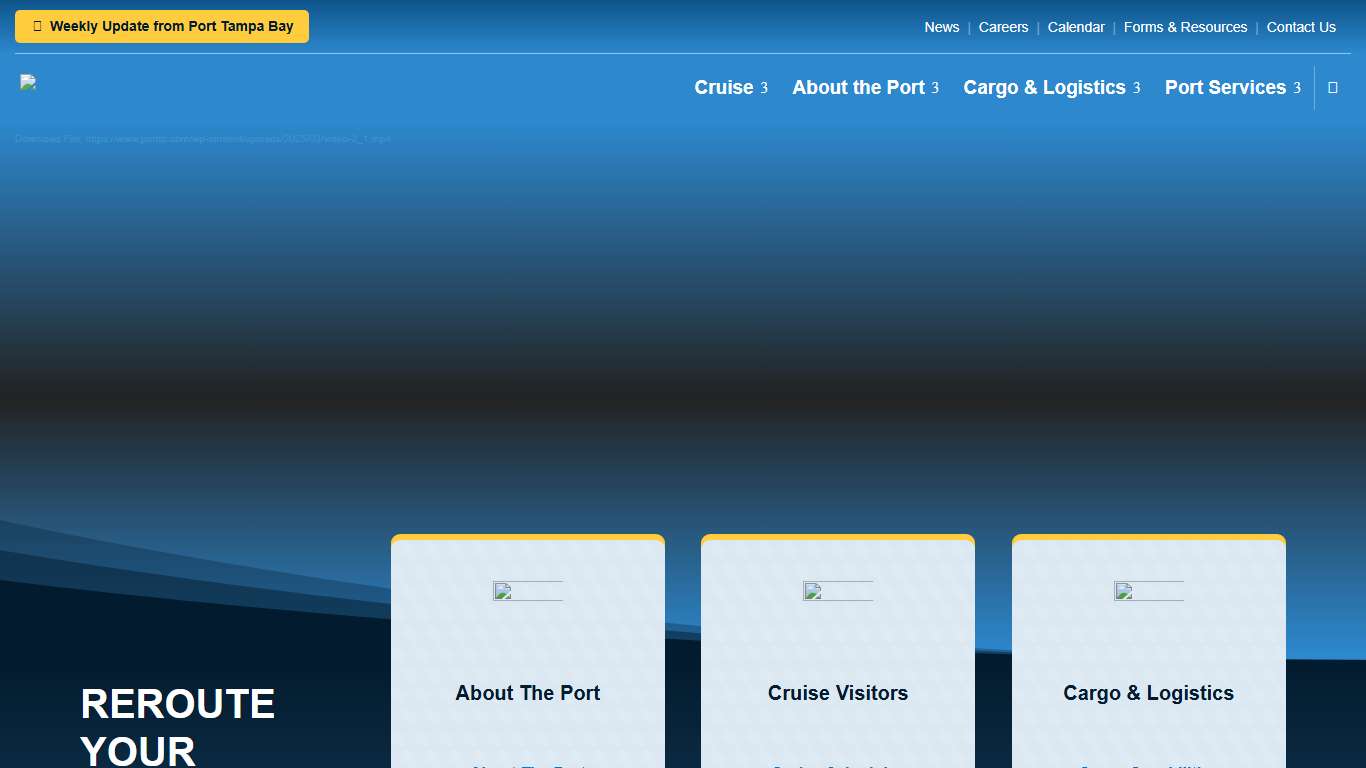This screenshot has width=1366, height=768.
Task: Expand the Cruise menu arrow
Action: (x=764, y=88)
